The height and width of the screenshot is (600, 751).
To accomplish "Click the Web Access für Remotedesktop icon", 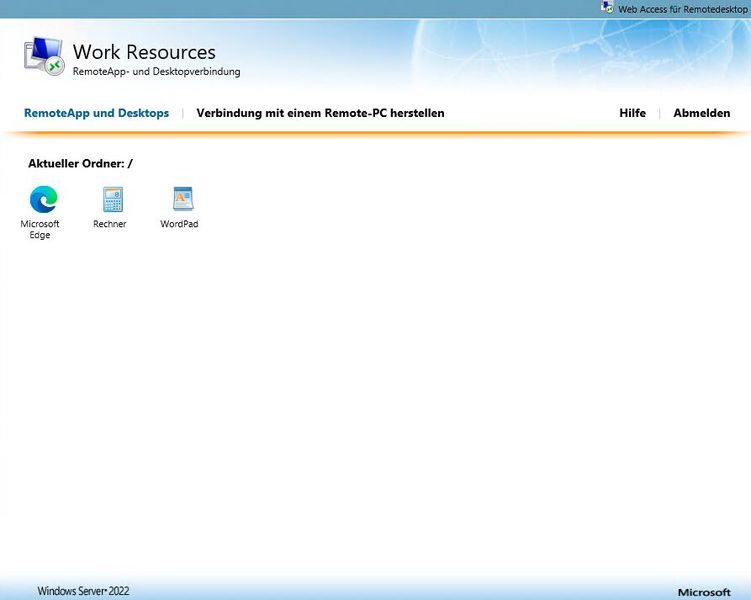I will [607, 7].
